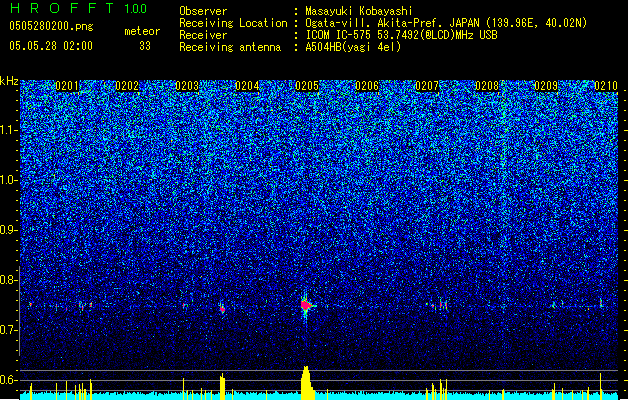
Task: Click the large pink meteor echo at 0205
Action: click(306, 305)
